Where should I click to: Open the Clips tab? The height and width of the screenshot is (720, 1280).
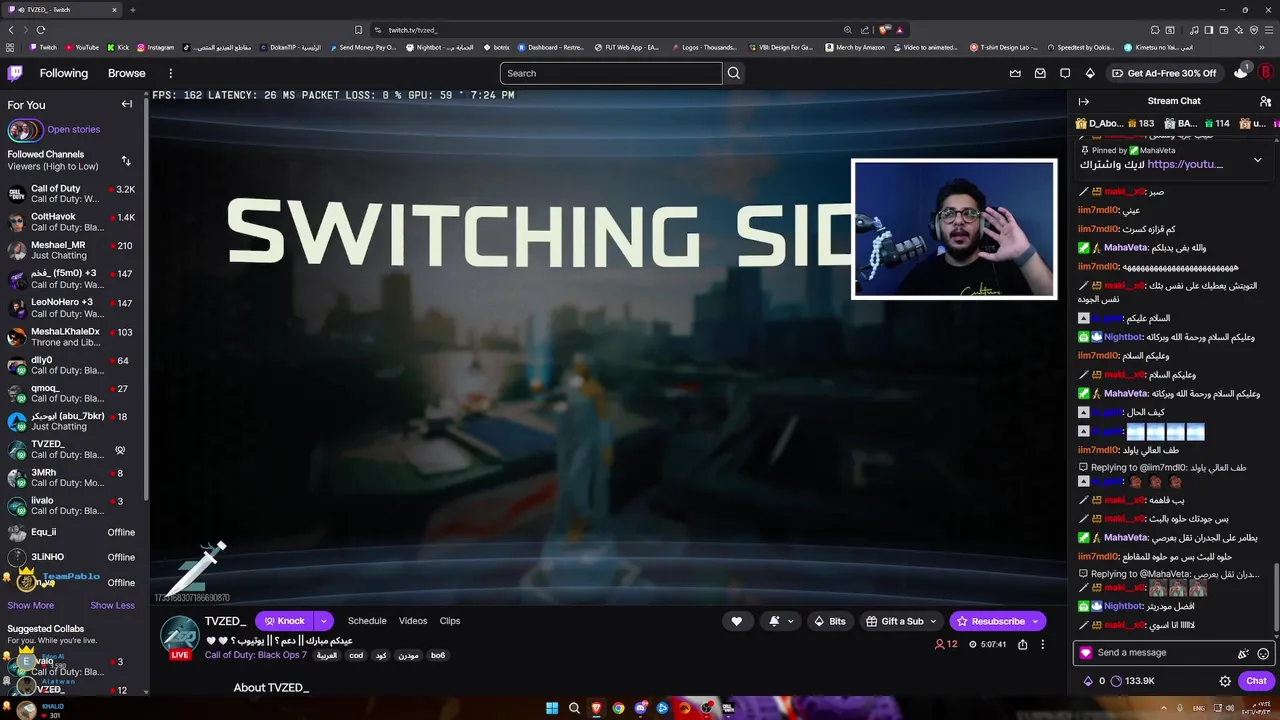coord(450,621)
